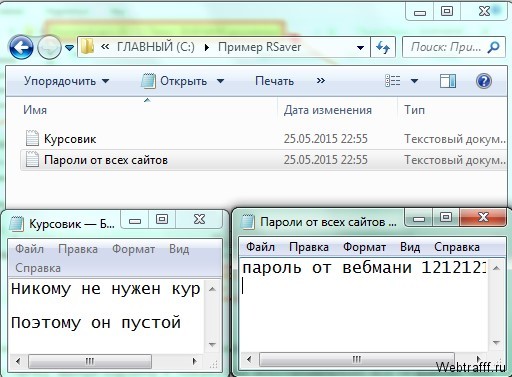Sort by the Тип column header
Image resolution: width=512 pixels, height=377 pixels.
point(414,110)
